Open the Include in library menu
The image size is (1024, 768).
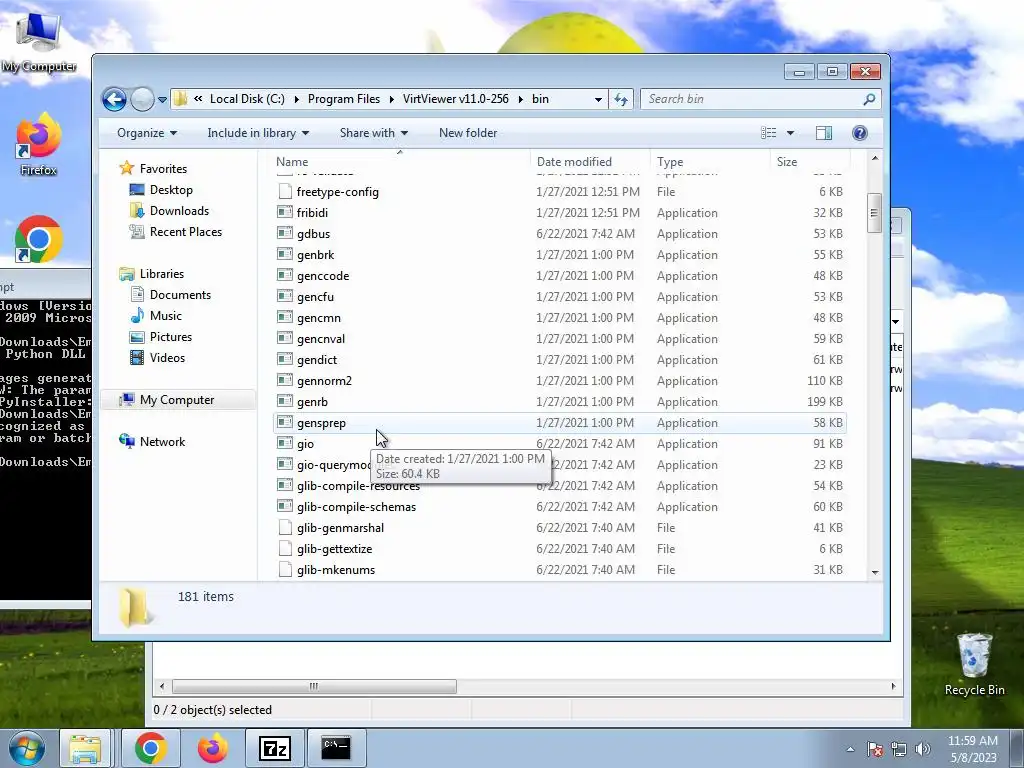(258, 133)
